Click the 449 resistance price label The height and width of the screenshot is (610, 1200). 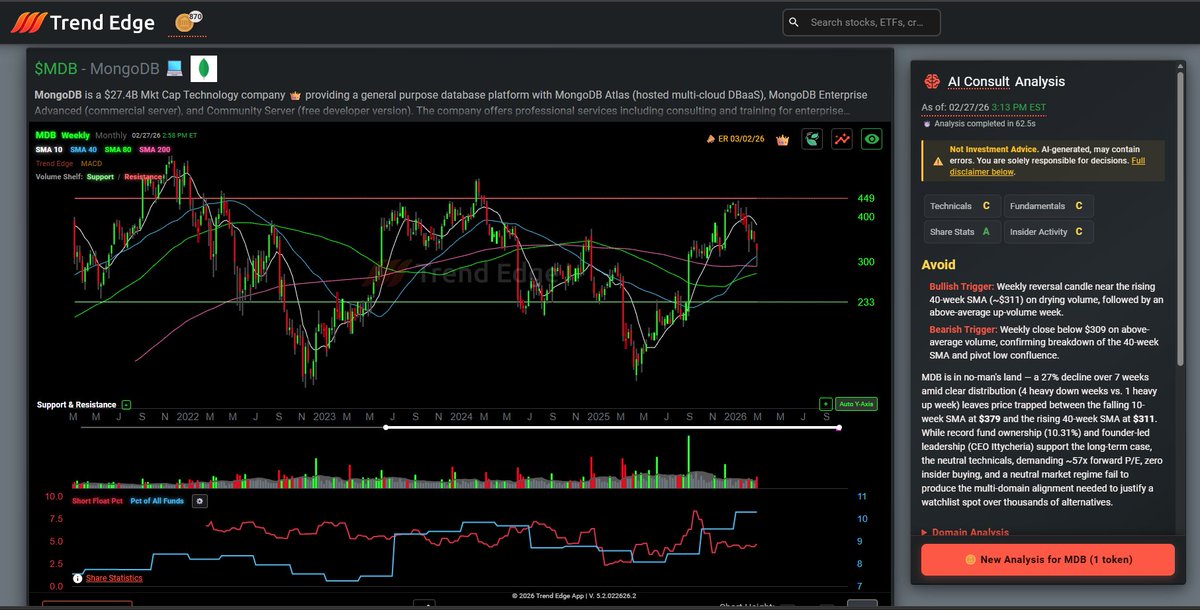(x=866, y=198)
